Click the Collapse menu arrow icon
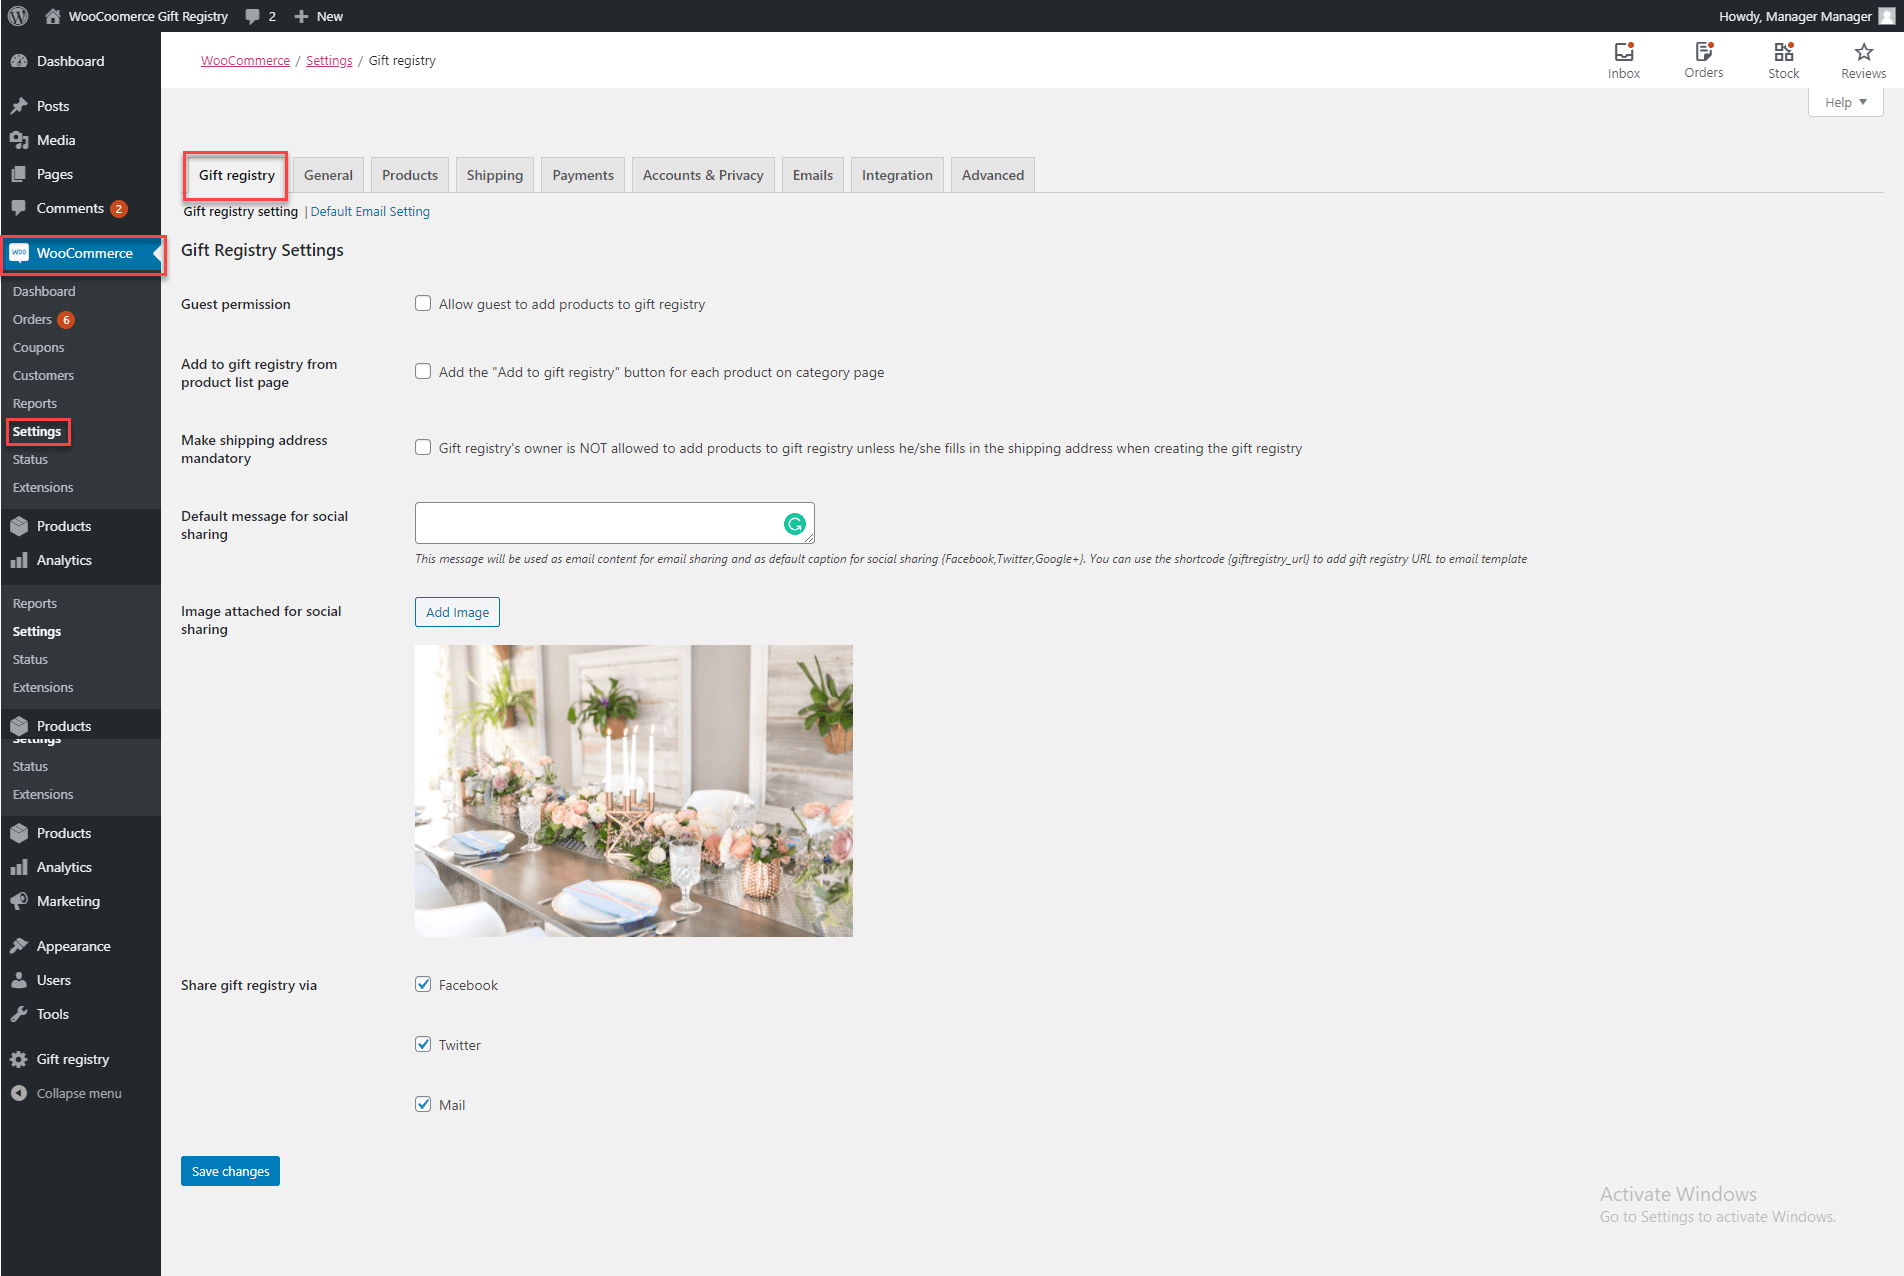Screen dimensions: 1904x1276 19,1093
